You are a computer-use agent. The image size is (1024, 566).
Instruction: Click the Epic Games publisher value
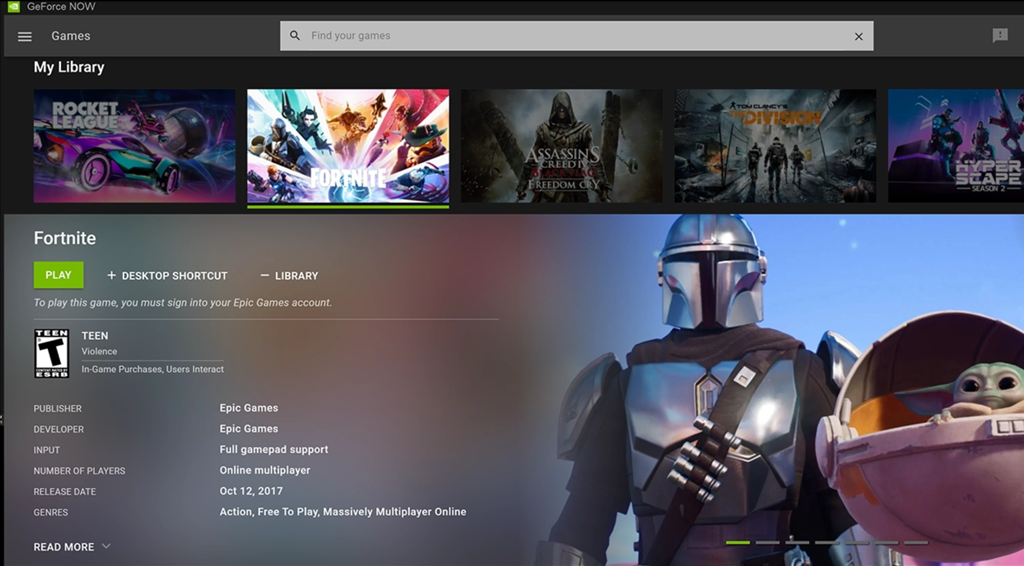tap(249, 408)
